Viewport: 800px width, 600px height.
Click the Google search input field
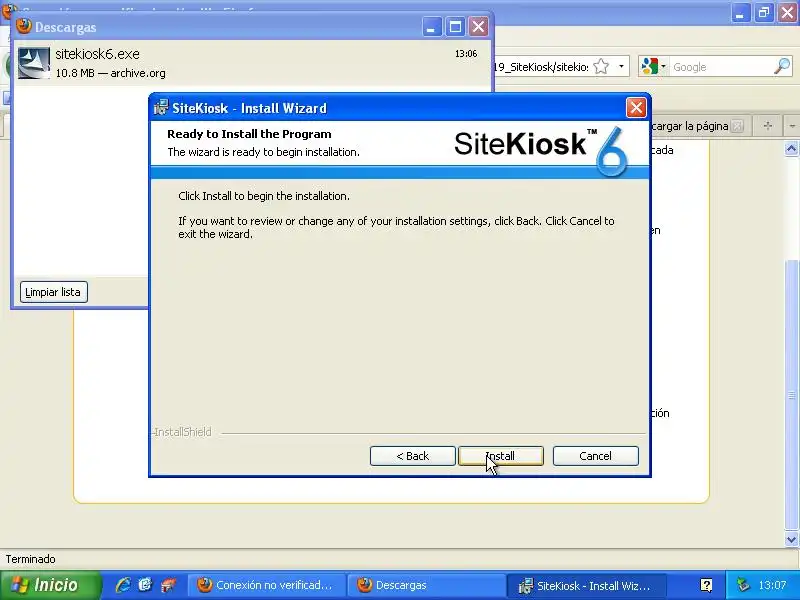(x=720, y=67)
